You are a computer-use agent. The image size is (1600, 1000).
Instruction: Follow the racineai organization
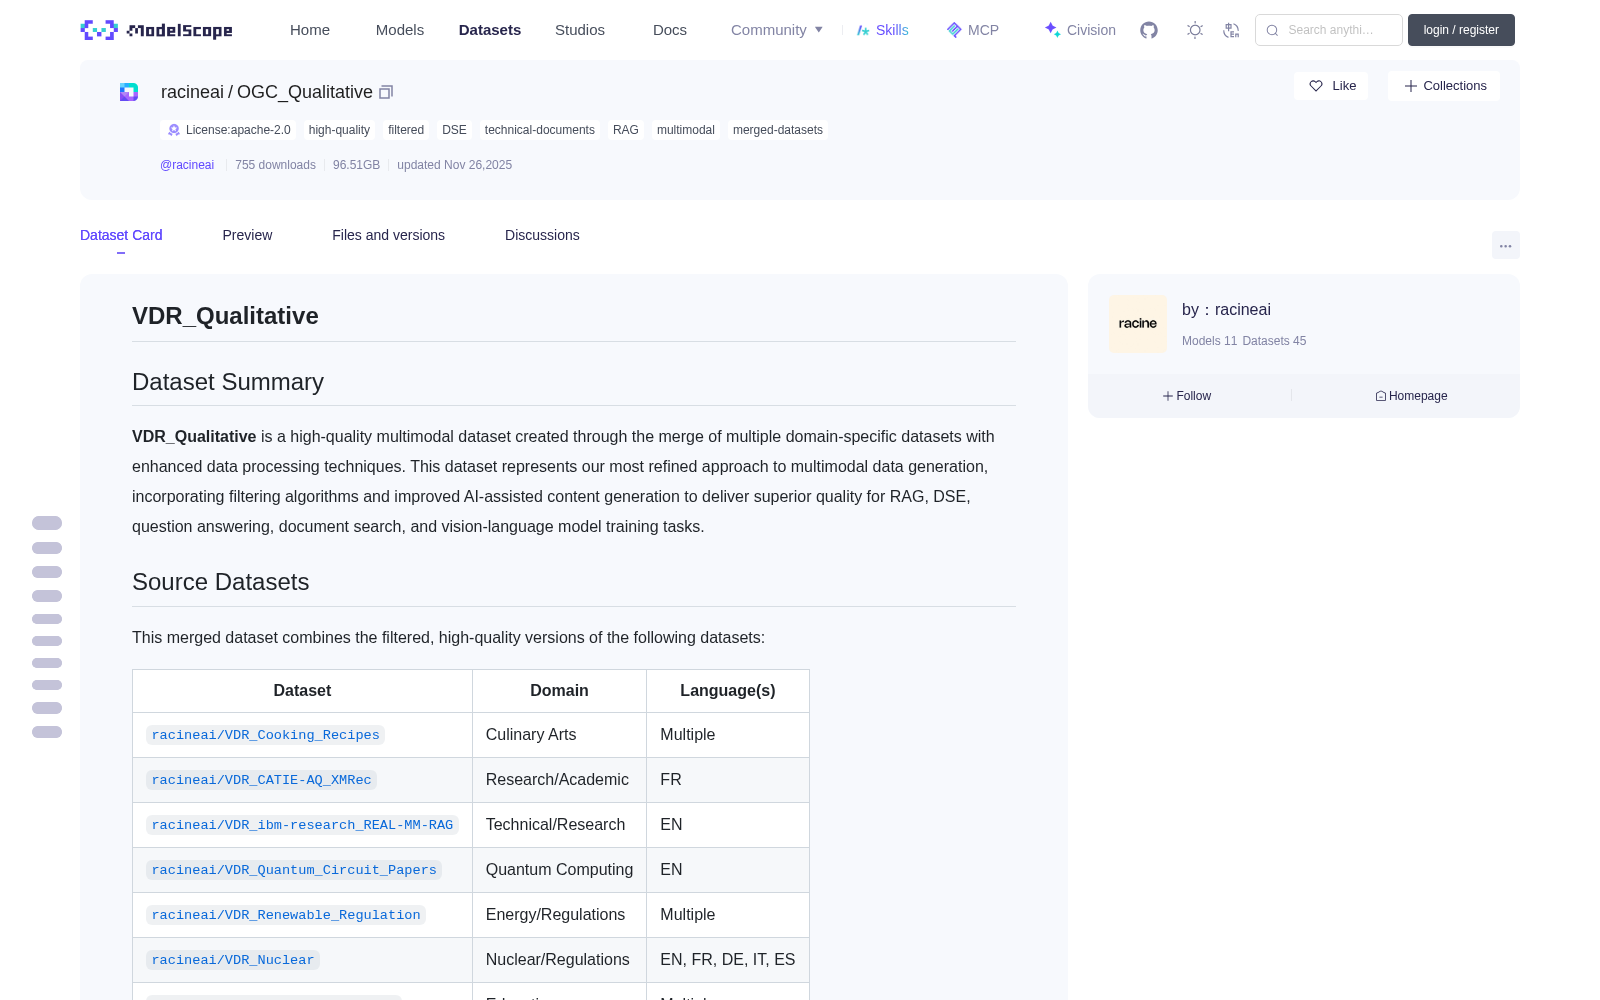[1187, 396]
